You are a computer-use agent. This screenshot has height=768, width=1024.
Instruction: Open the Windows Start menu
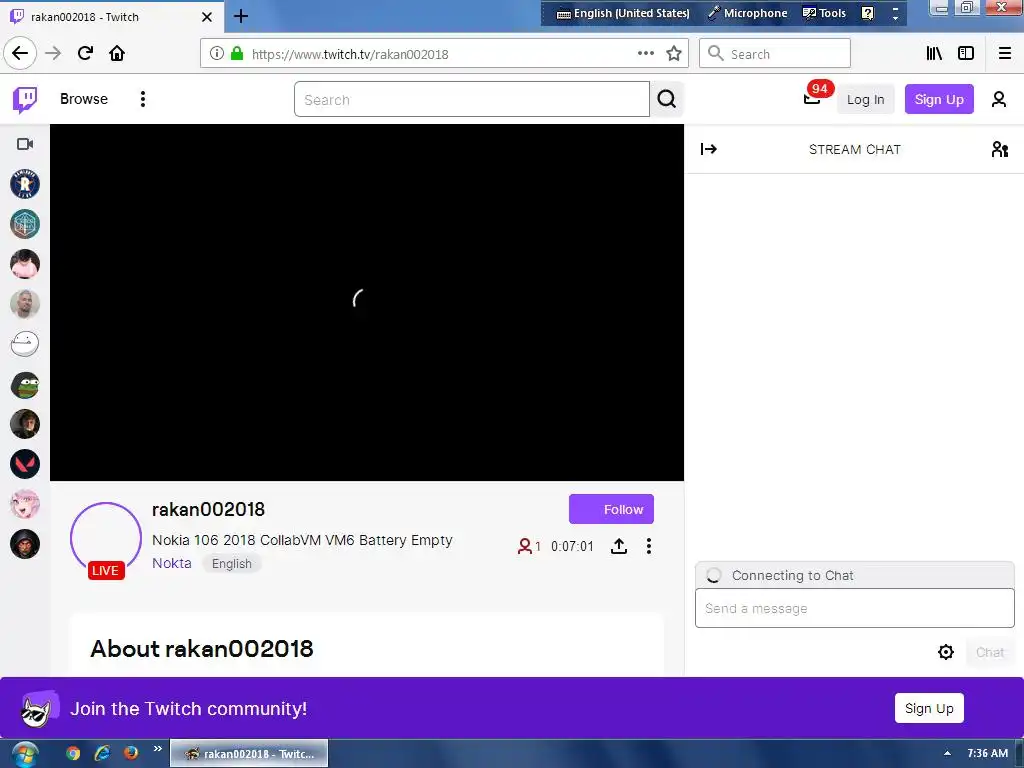point(24,754)
